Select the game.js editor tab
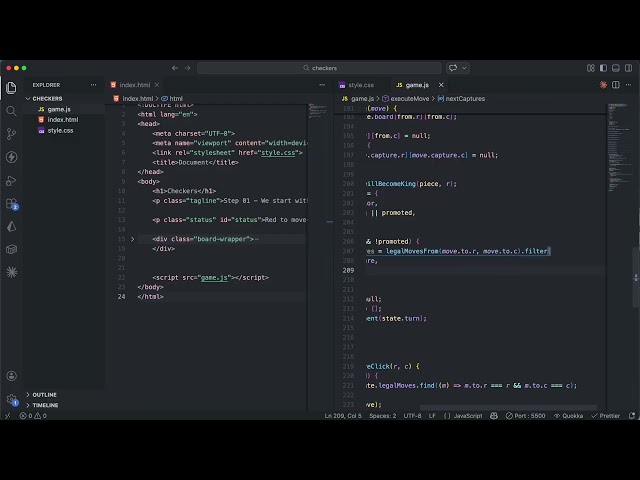 (x=417, y=85)
